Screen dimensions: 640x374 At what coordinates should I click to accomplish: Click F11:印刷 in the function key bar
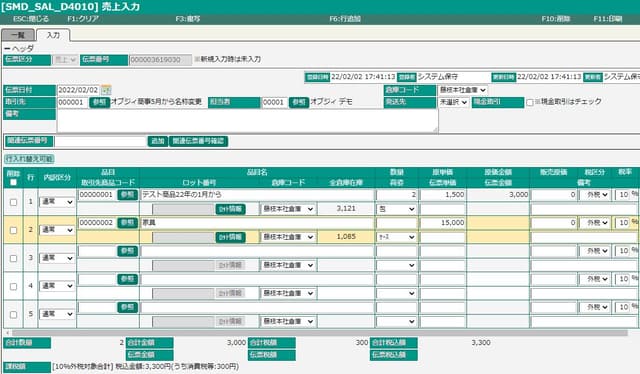coord(608,19)
